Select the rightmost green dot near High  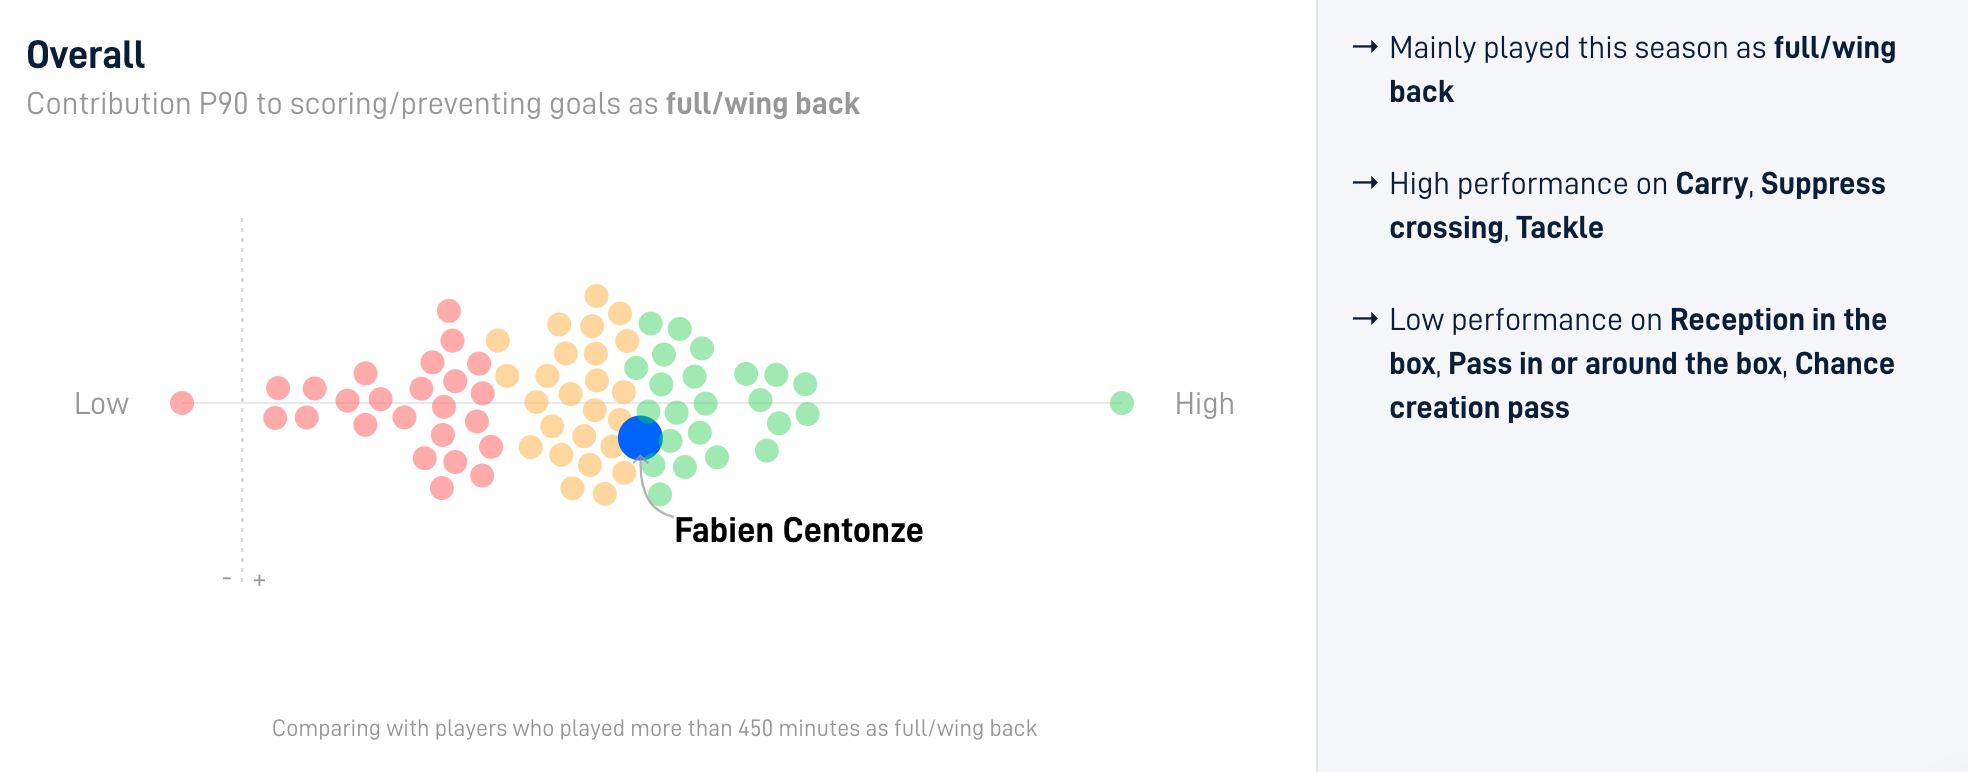pyautogui.click(x=1122, y=403)
